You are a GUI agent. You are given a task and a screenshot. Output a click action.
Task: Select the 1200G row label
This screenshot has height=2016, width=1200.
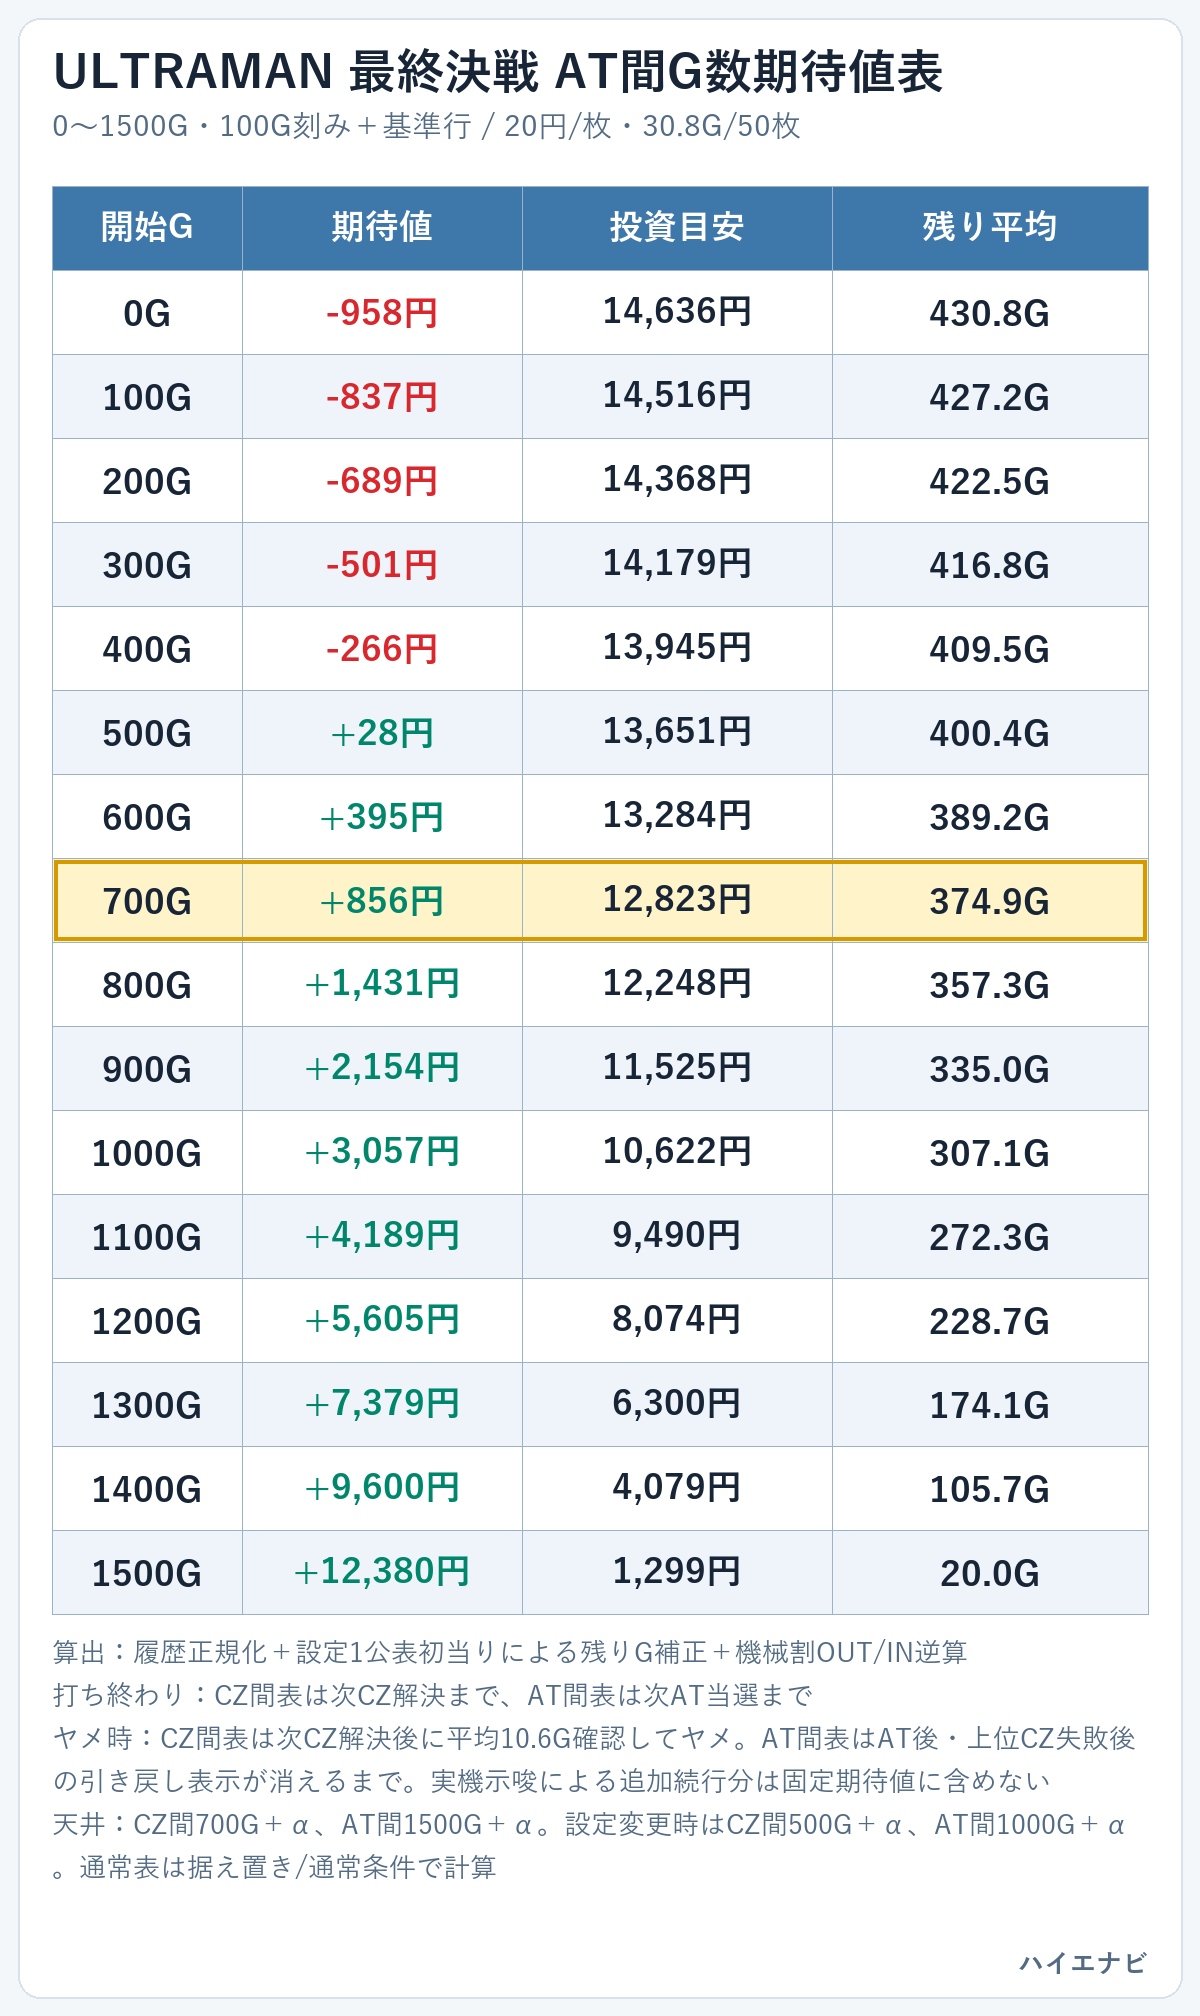[x=147, y=1321]
